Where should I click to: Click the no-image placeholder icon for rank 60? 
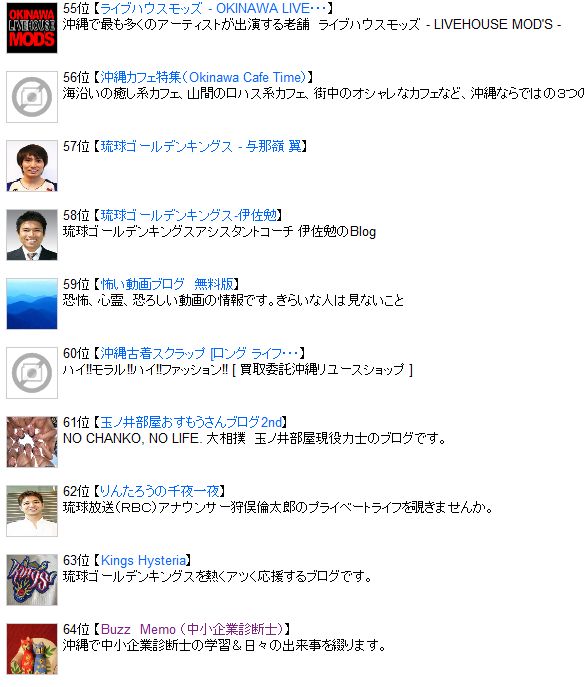point(32,373)
